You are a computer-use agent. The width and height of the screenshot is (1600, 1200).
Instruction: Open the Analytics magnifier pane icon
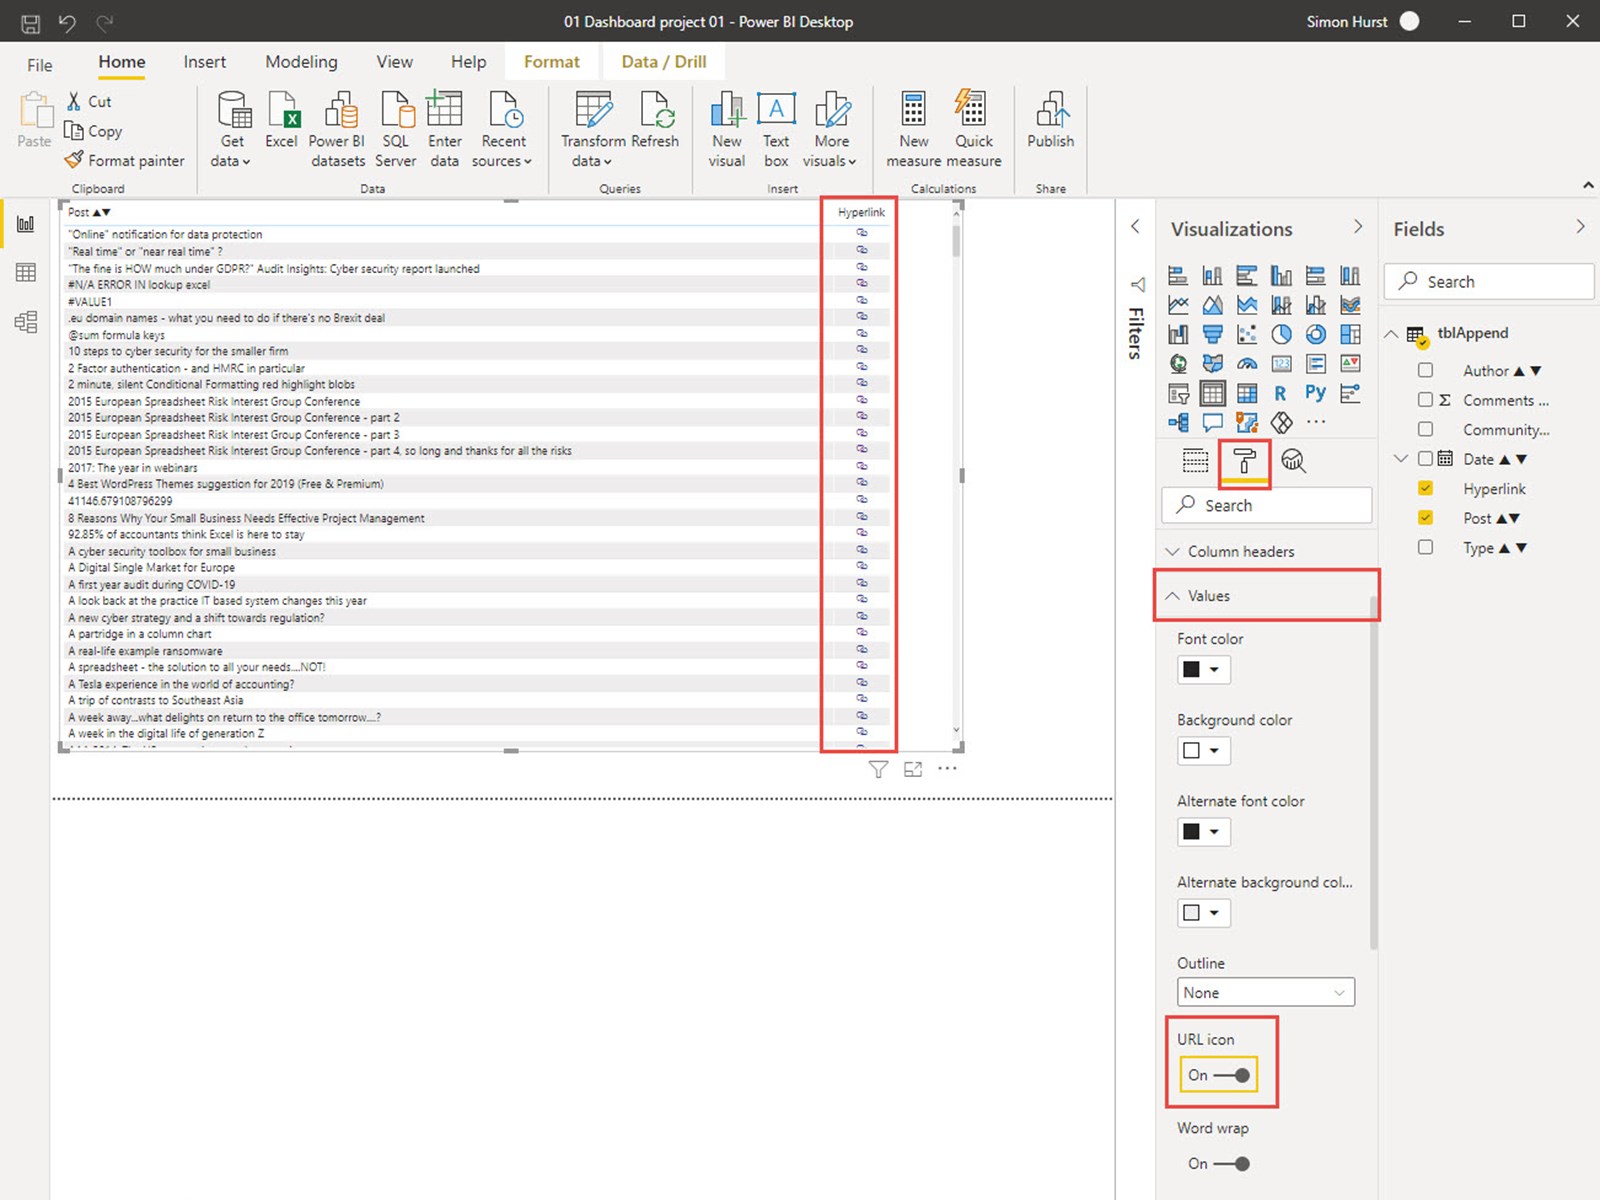(1293, 461)
